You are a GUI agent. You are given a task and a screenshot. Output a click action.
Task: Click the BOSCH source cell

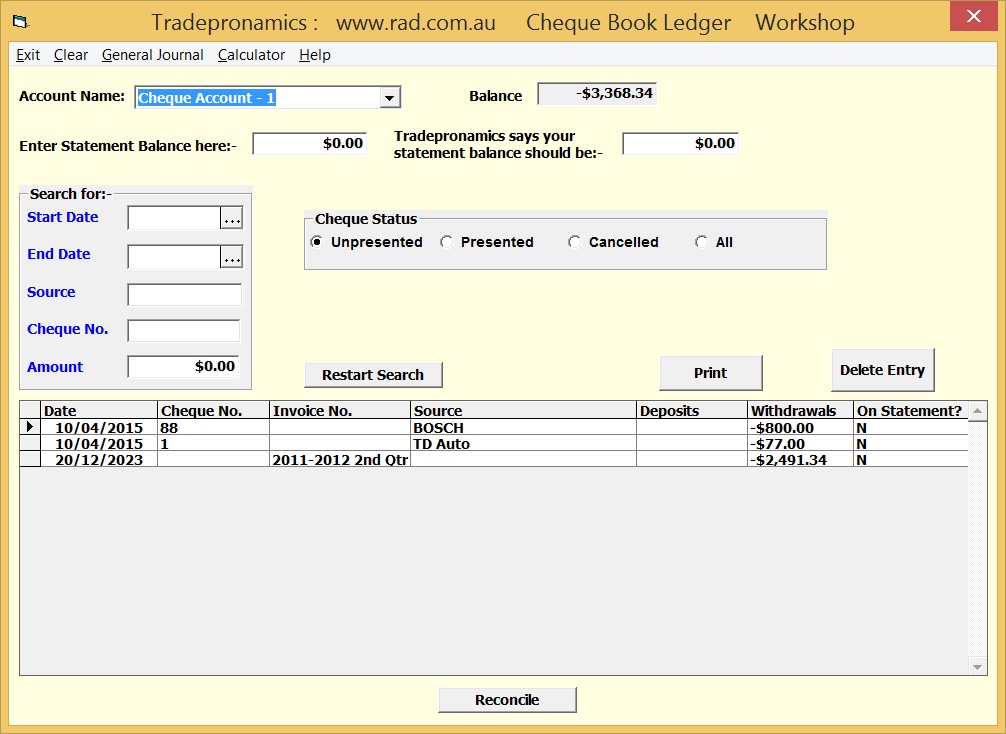click(x=524, y=427)
